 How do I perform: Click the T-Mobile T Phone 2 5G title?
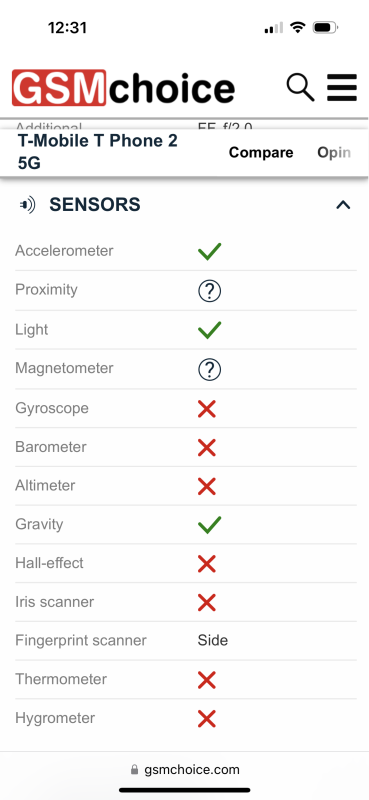point(97,152)
